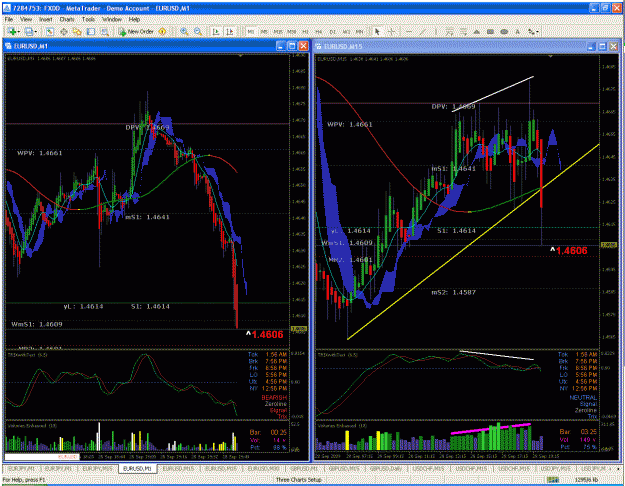
Task: Select the horizontal line drawing tool
Action: (x=409, y=31)
